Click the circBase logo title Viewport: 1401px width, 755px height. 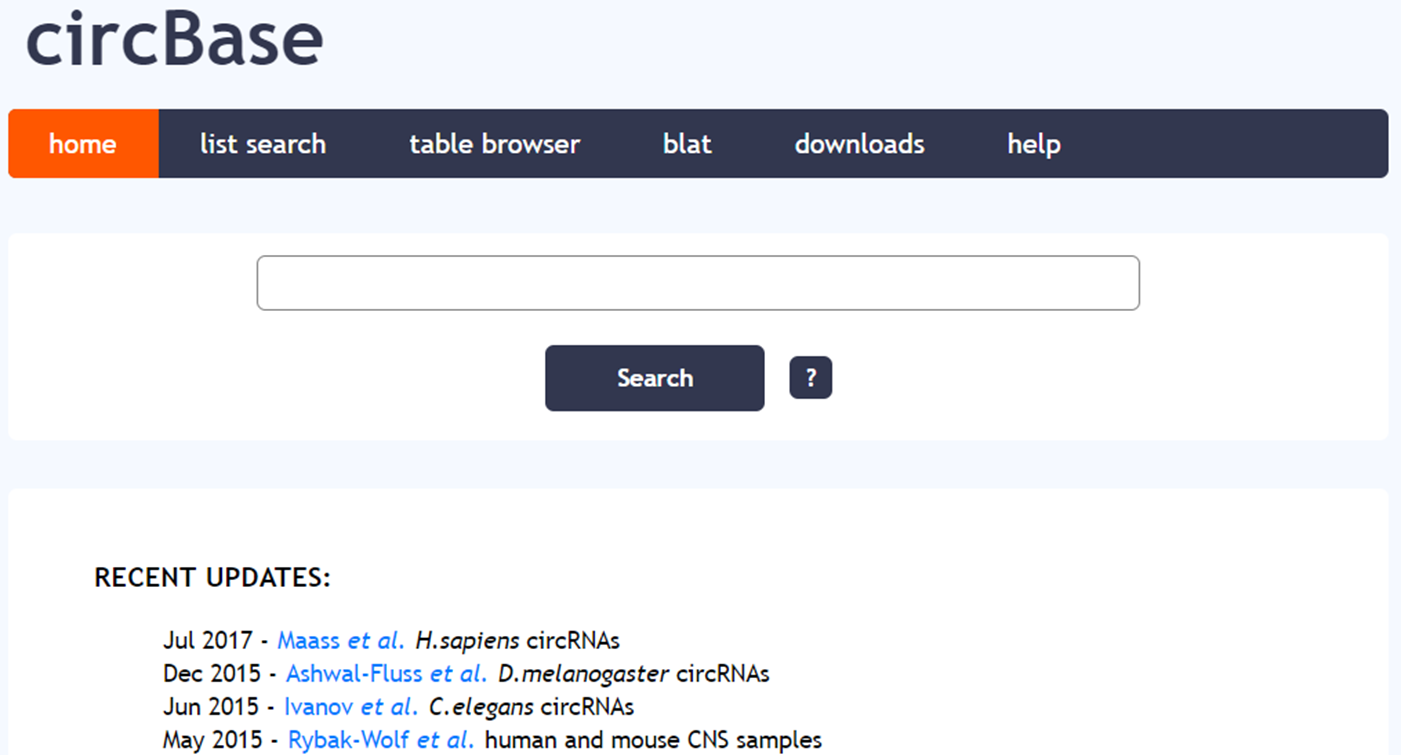click(174, 40)
